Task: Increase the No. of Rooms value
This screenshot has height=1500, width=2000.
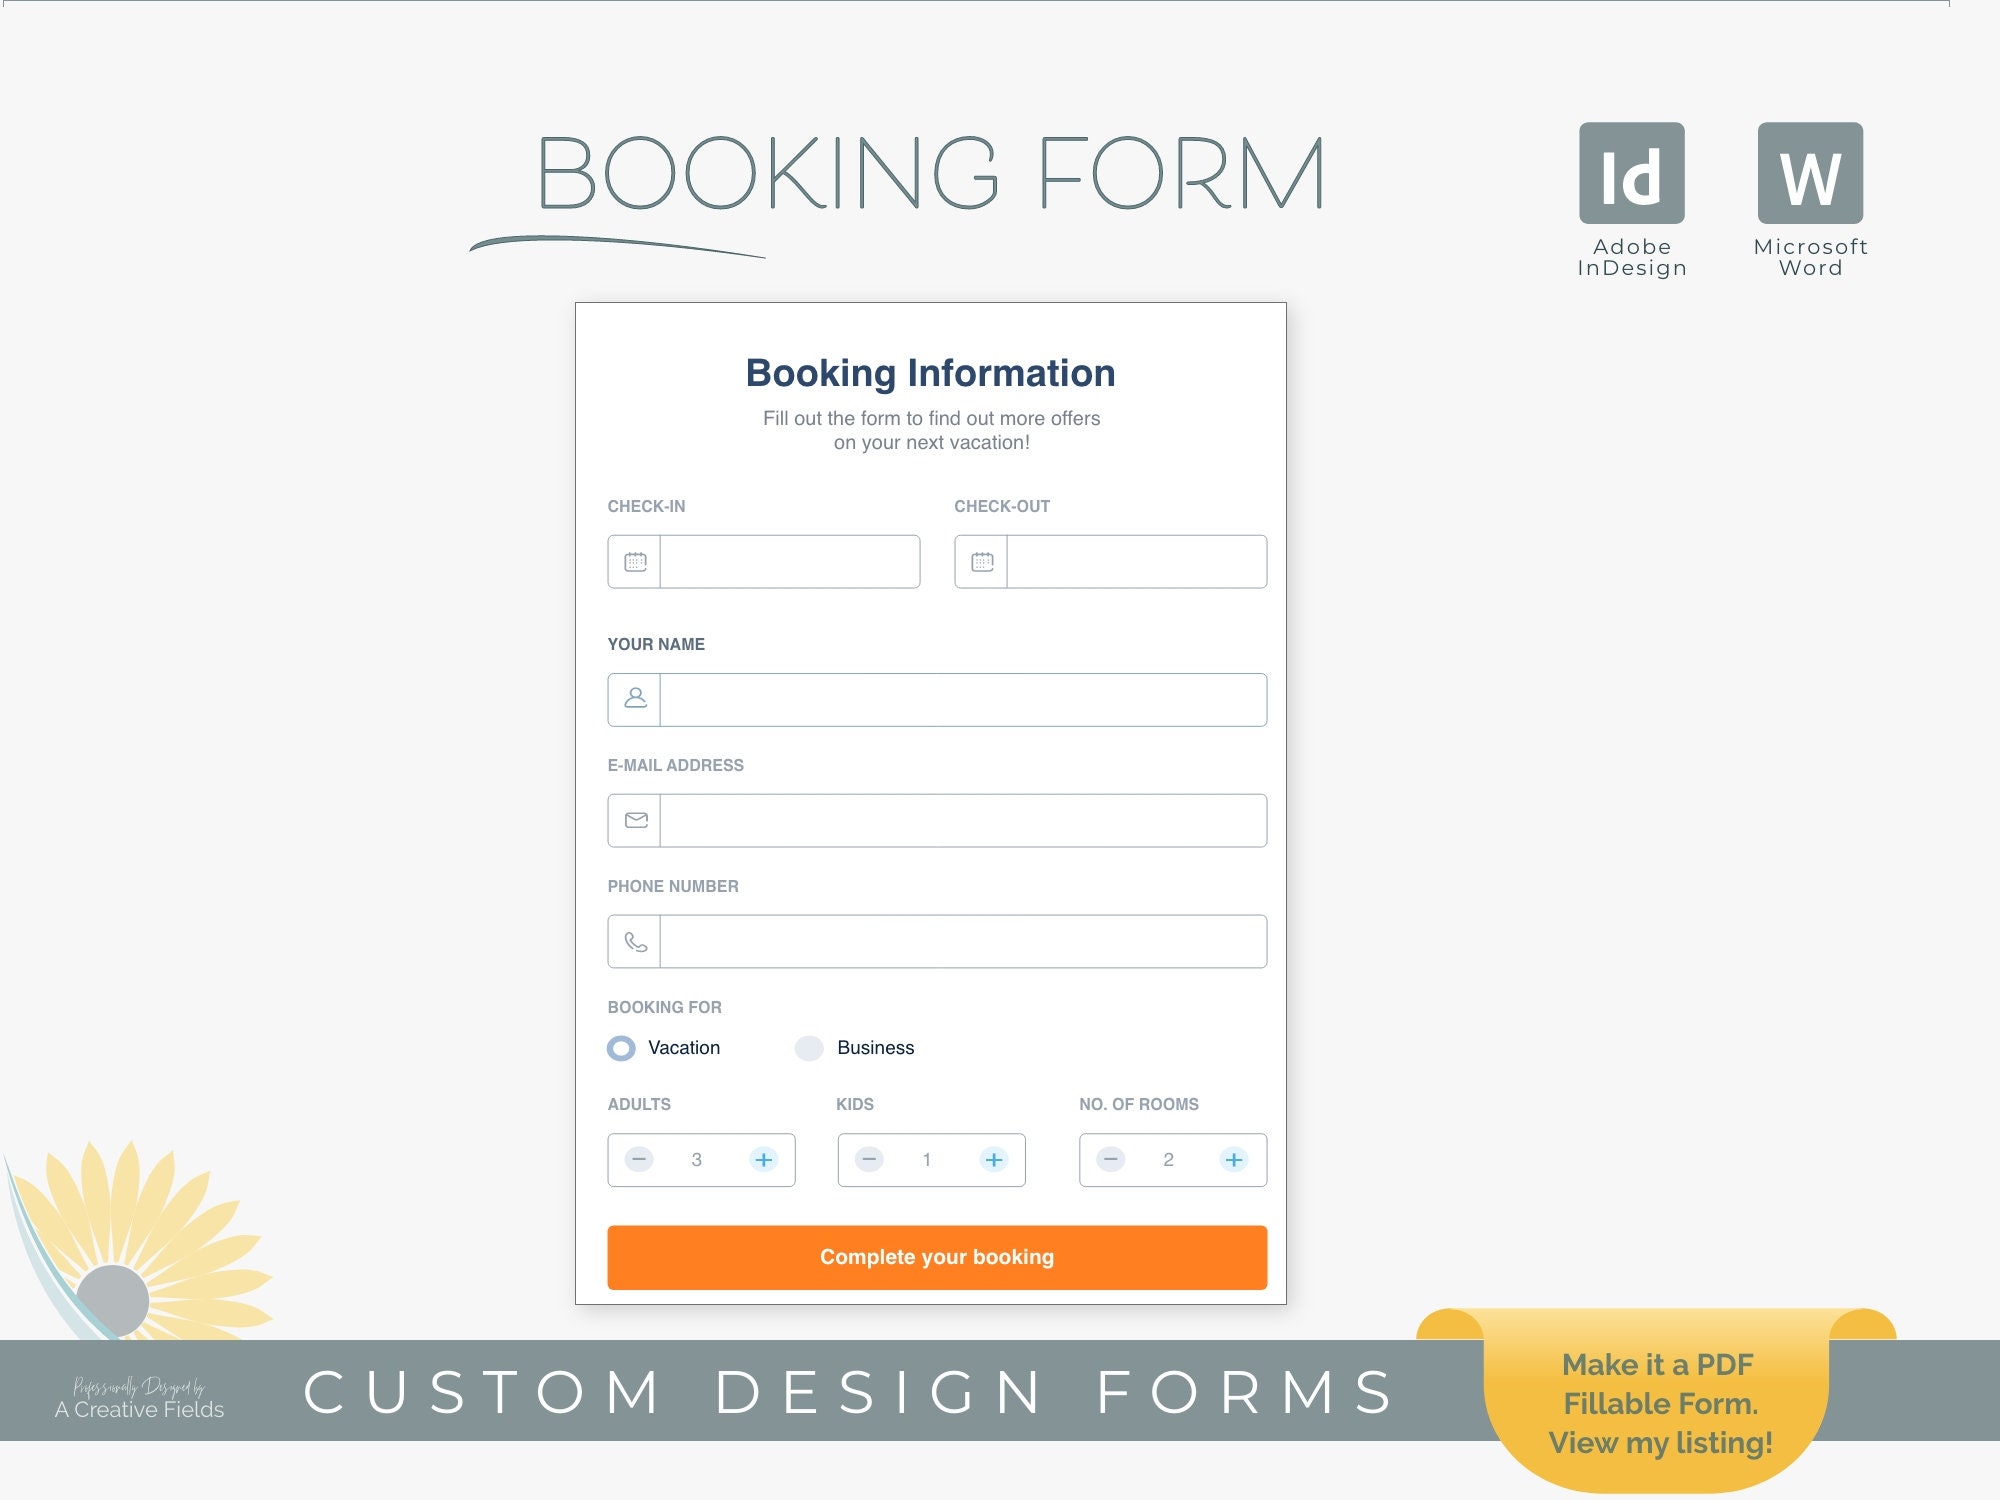Action: click(1234, 1160)
